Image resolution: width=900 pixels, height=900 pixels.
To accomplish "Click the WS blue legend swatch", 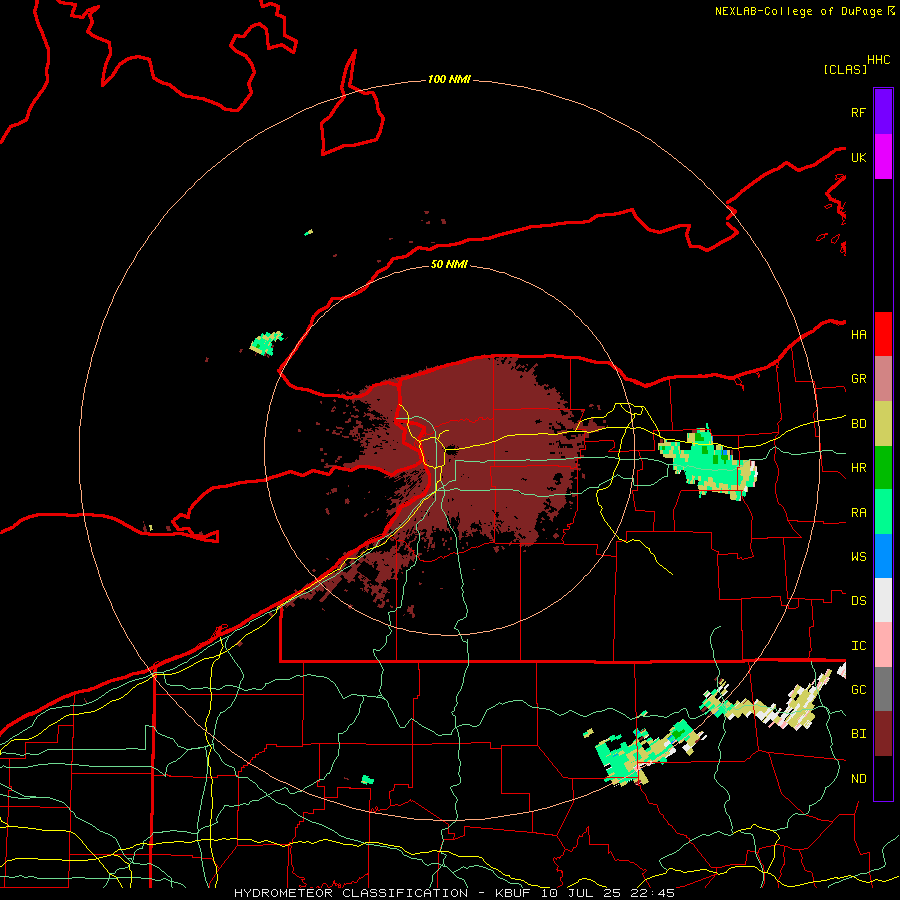I will (883, 556).
